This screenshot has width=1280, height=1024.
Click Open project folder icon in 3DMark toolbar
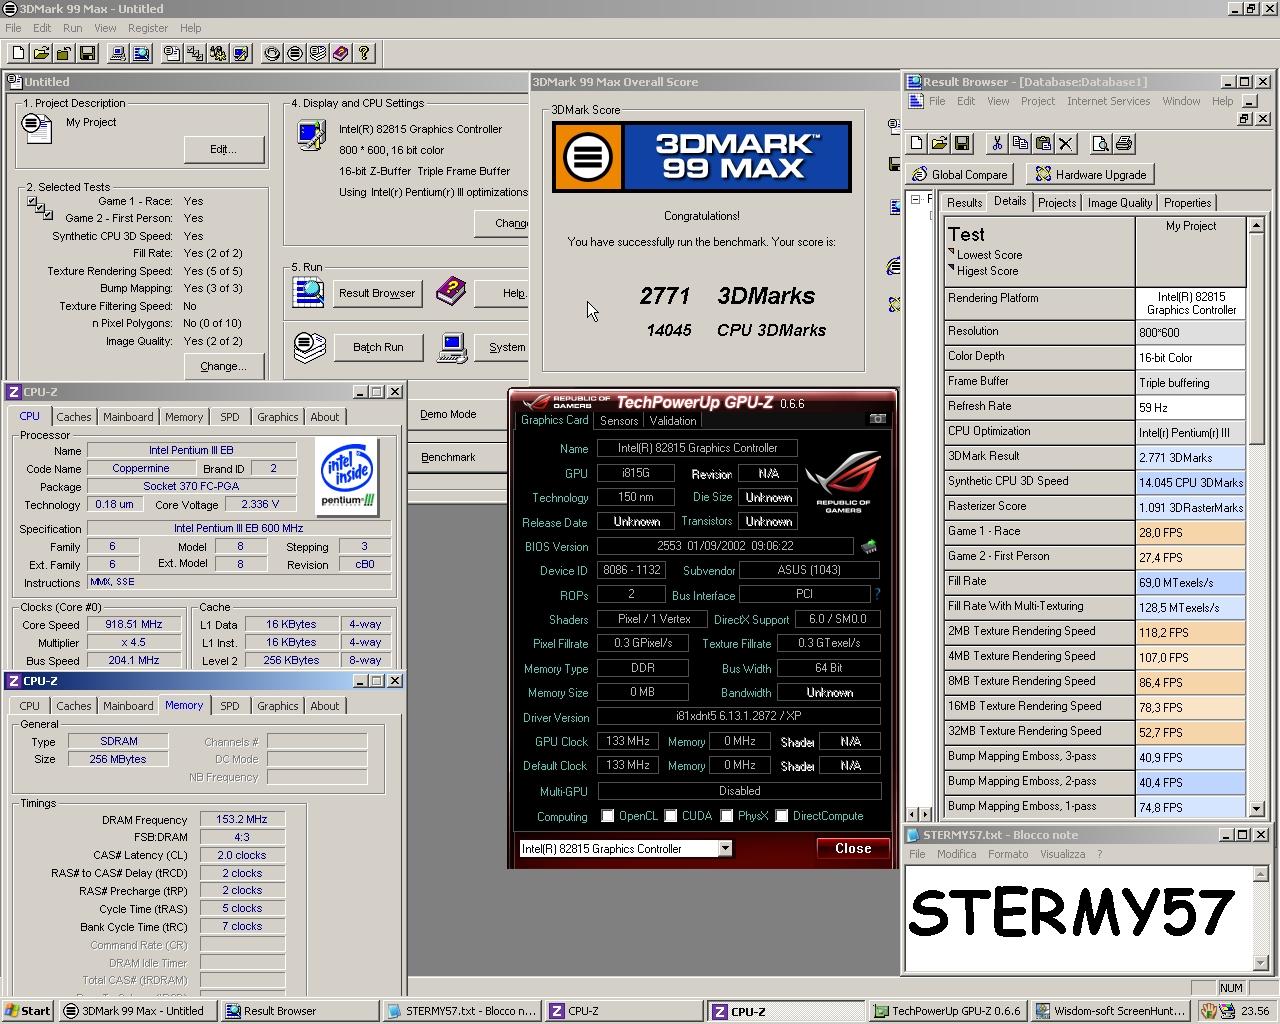(x=41, y=53)
